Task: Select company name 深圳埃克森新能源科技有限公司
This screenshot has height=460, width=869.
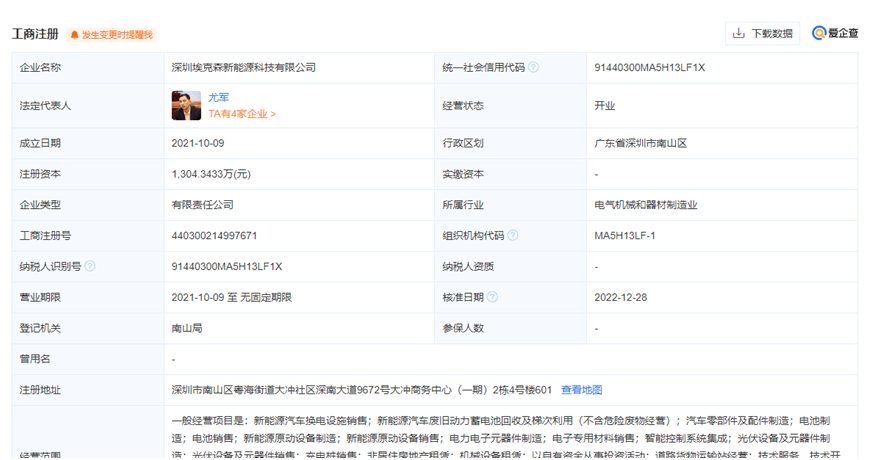Action: pos(243,68)
